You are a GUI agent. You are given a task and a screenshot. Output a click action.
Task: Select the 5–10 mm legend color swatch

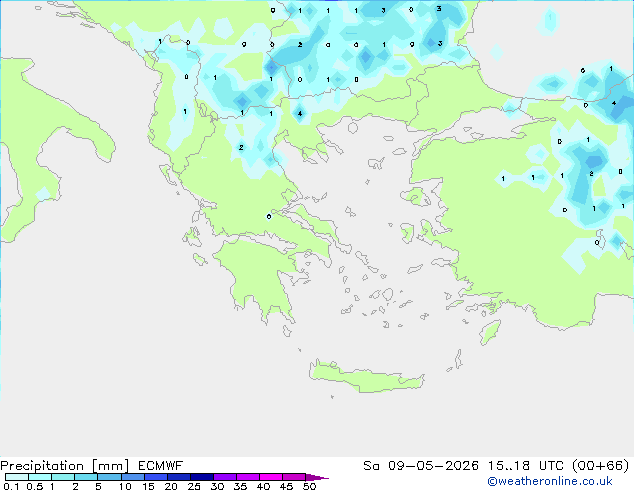109,477
